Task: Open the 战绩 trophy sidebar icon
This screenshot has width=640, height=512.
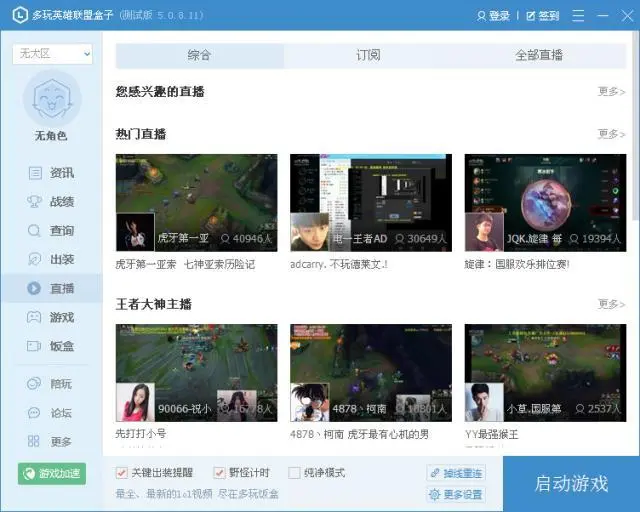Action: [34, 202]
